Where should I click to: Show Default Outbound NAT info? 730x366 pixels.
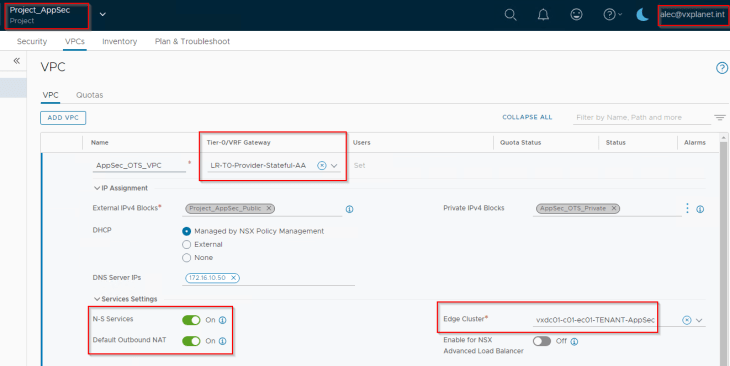click(x=223, y=341)
